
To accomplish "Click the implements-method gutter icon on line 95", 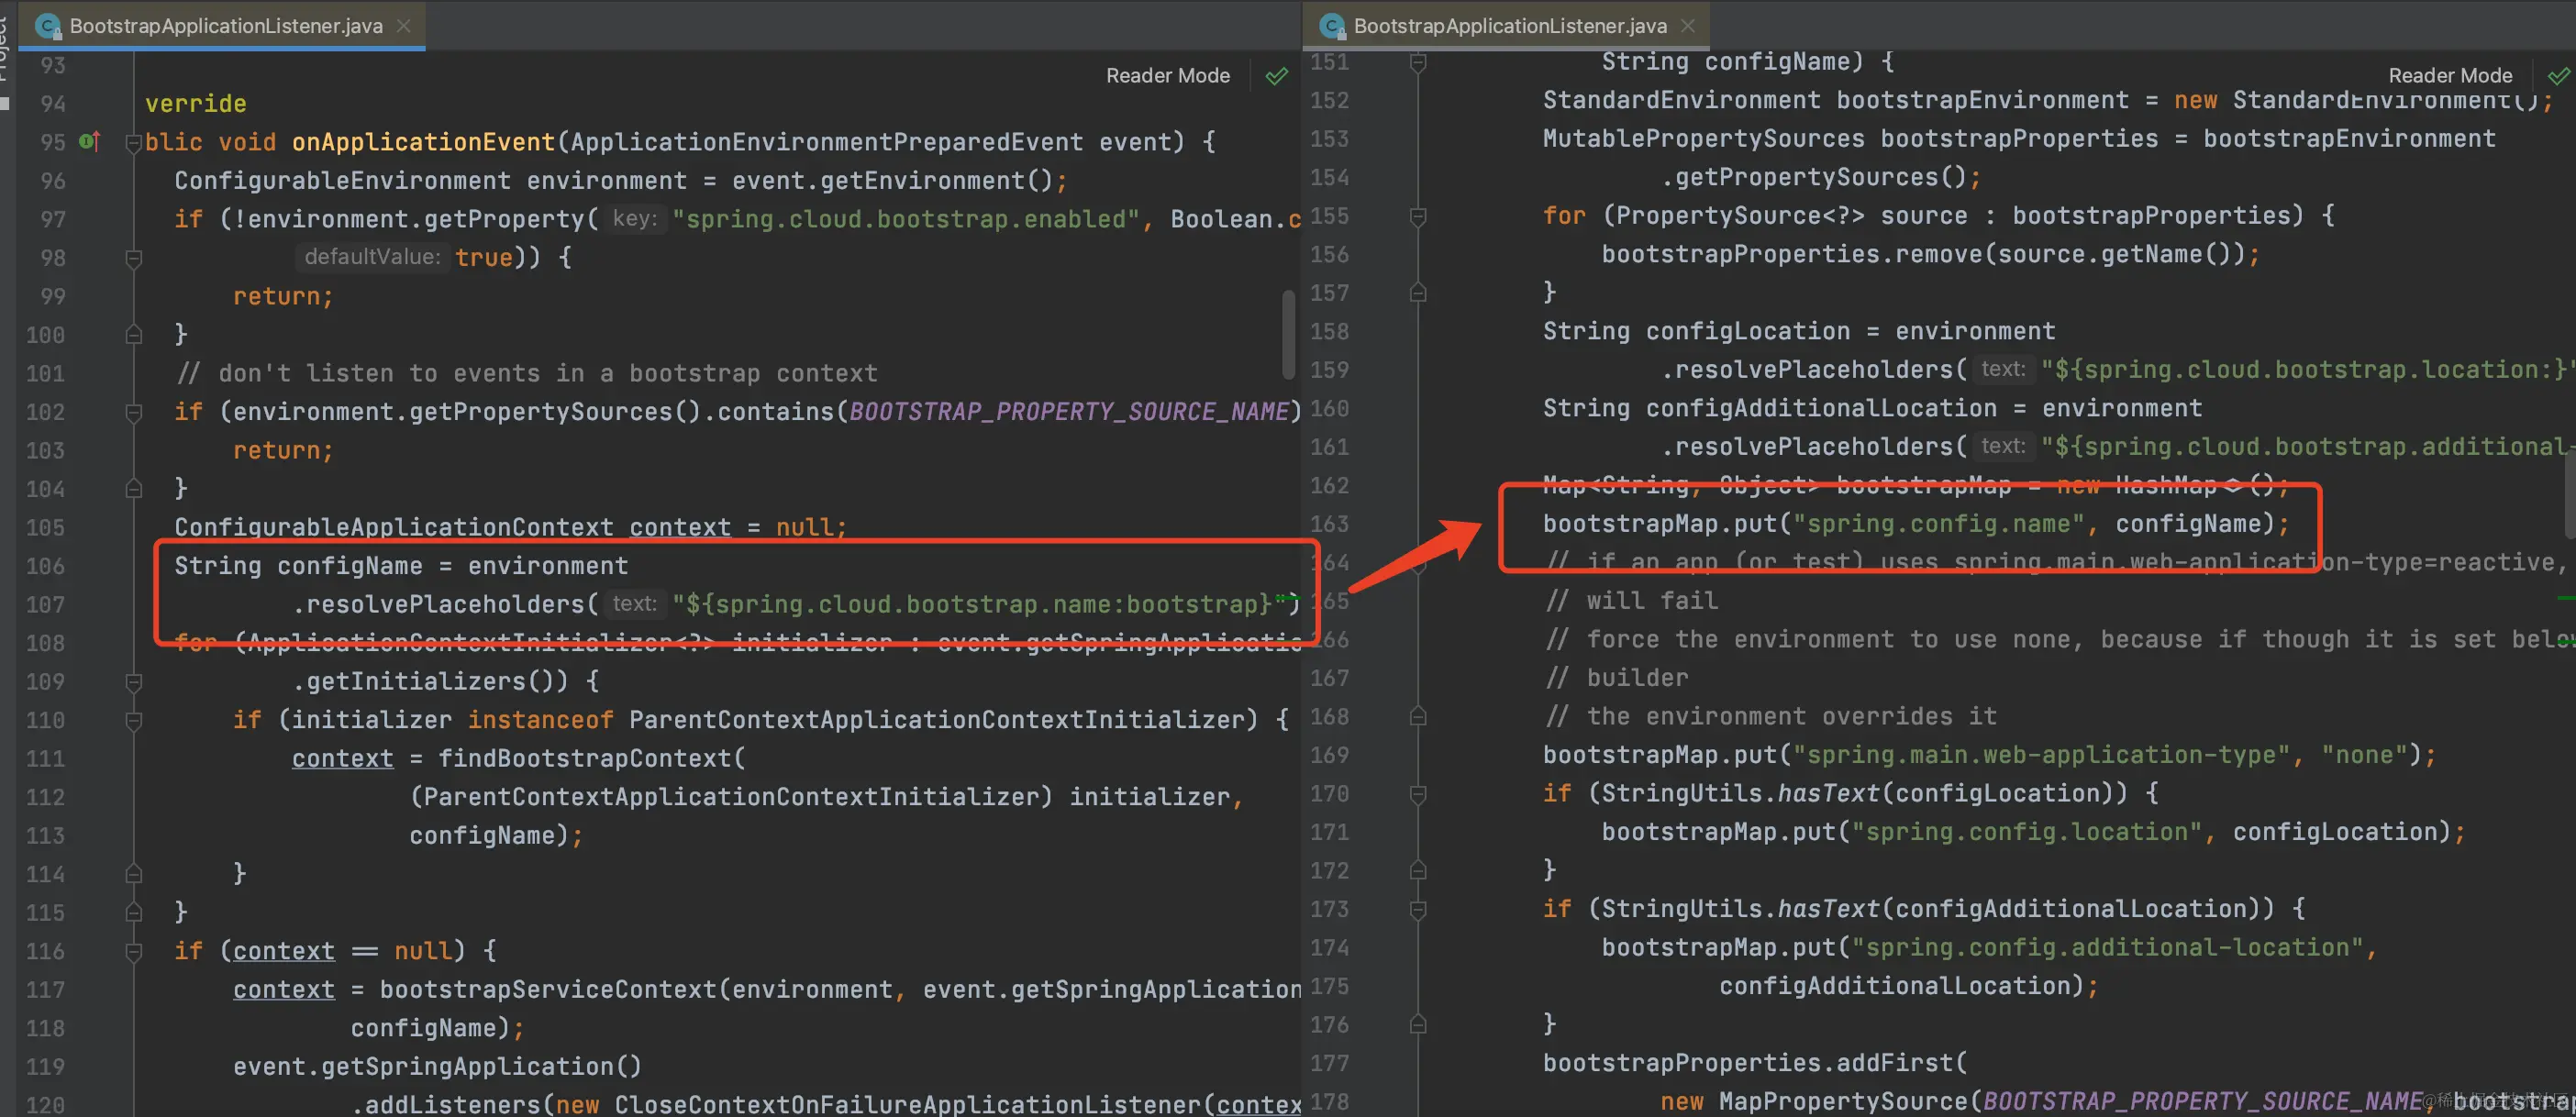I will 89,142.
